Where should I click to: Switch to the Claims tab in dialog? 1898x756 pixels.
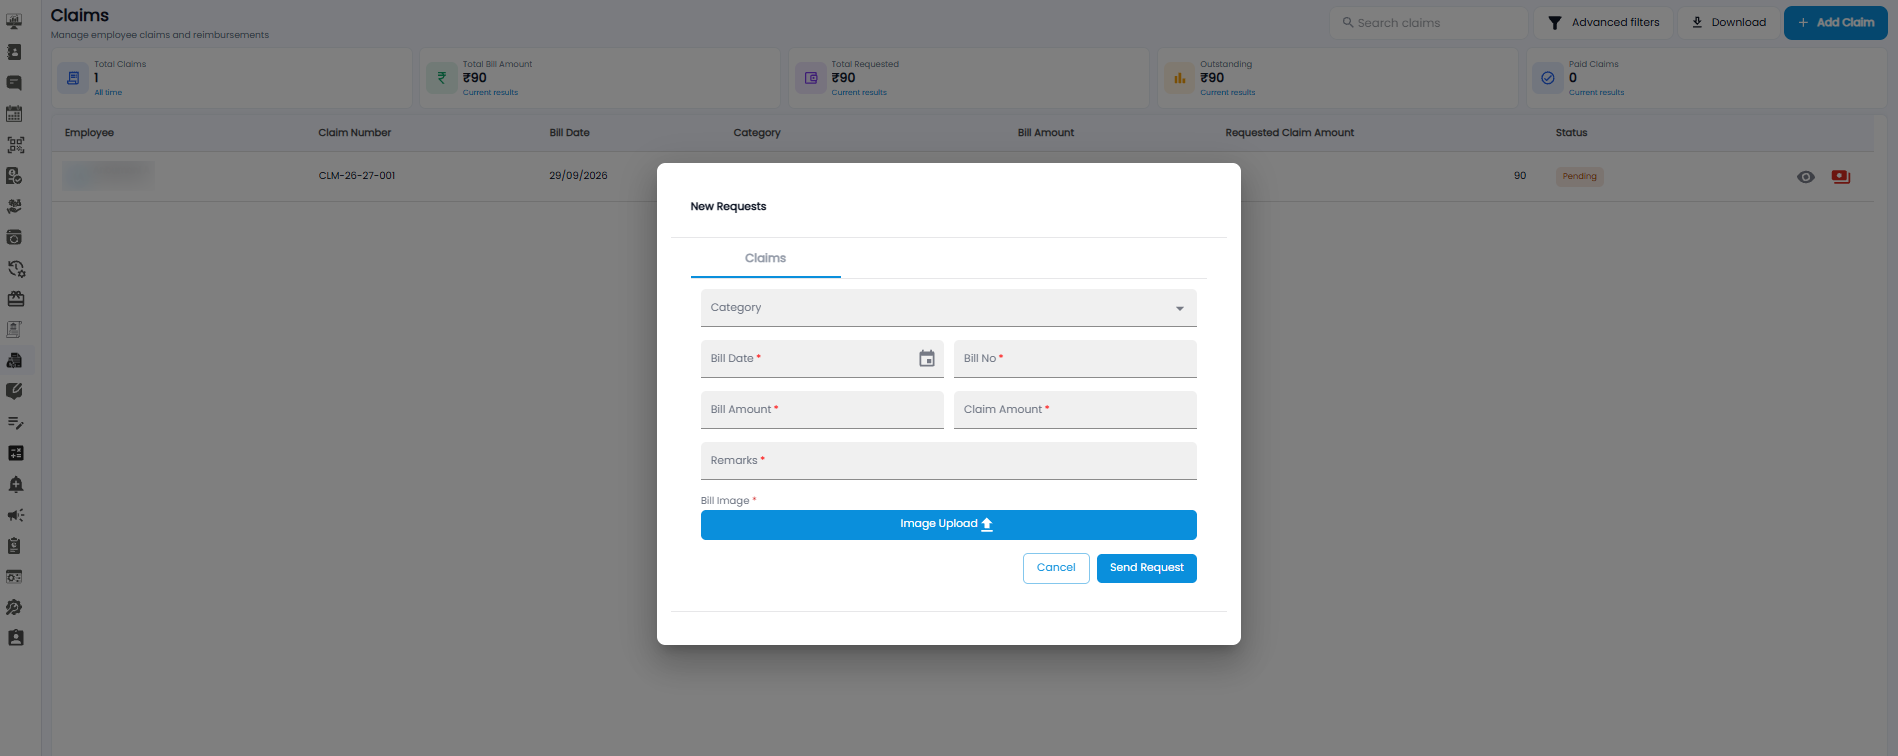pos(765,258)
